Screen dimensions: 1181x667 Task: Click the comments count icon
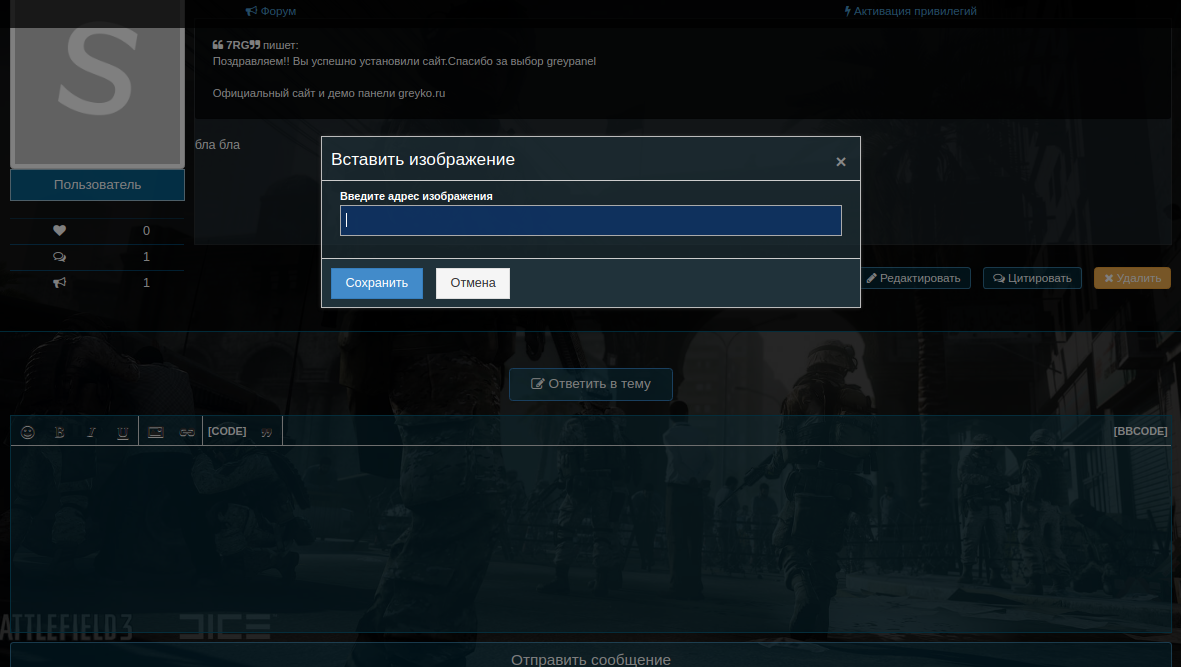click(x=60, y=257)
